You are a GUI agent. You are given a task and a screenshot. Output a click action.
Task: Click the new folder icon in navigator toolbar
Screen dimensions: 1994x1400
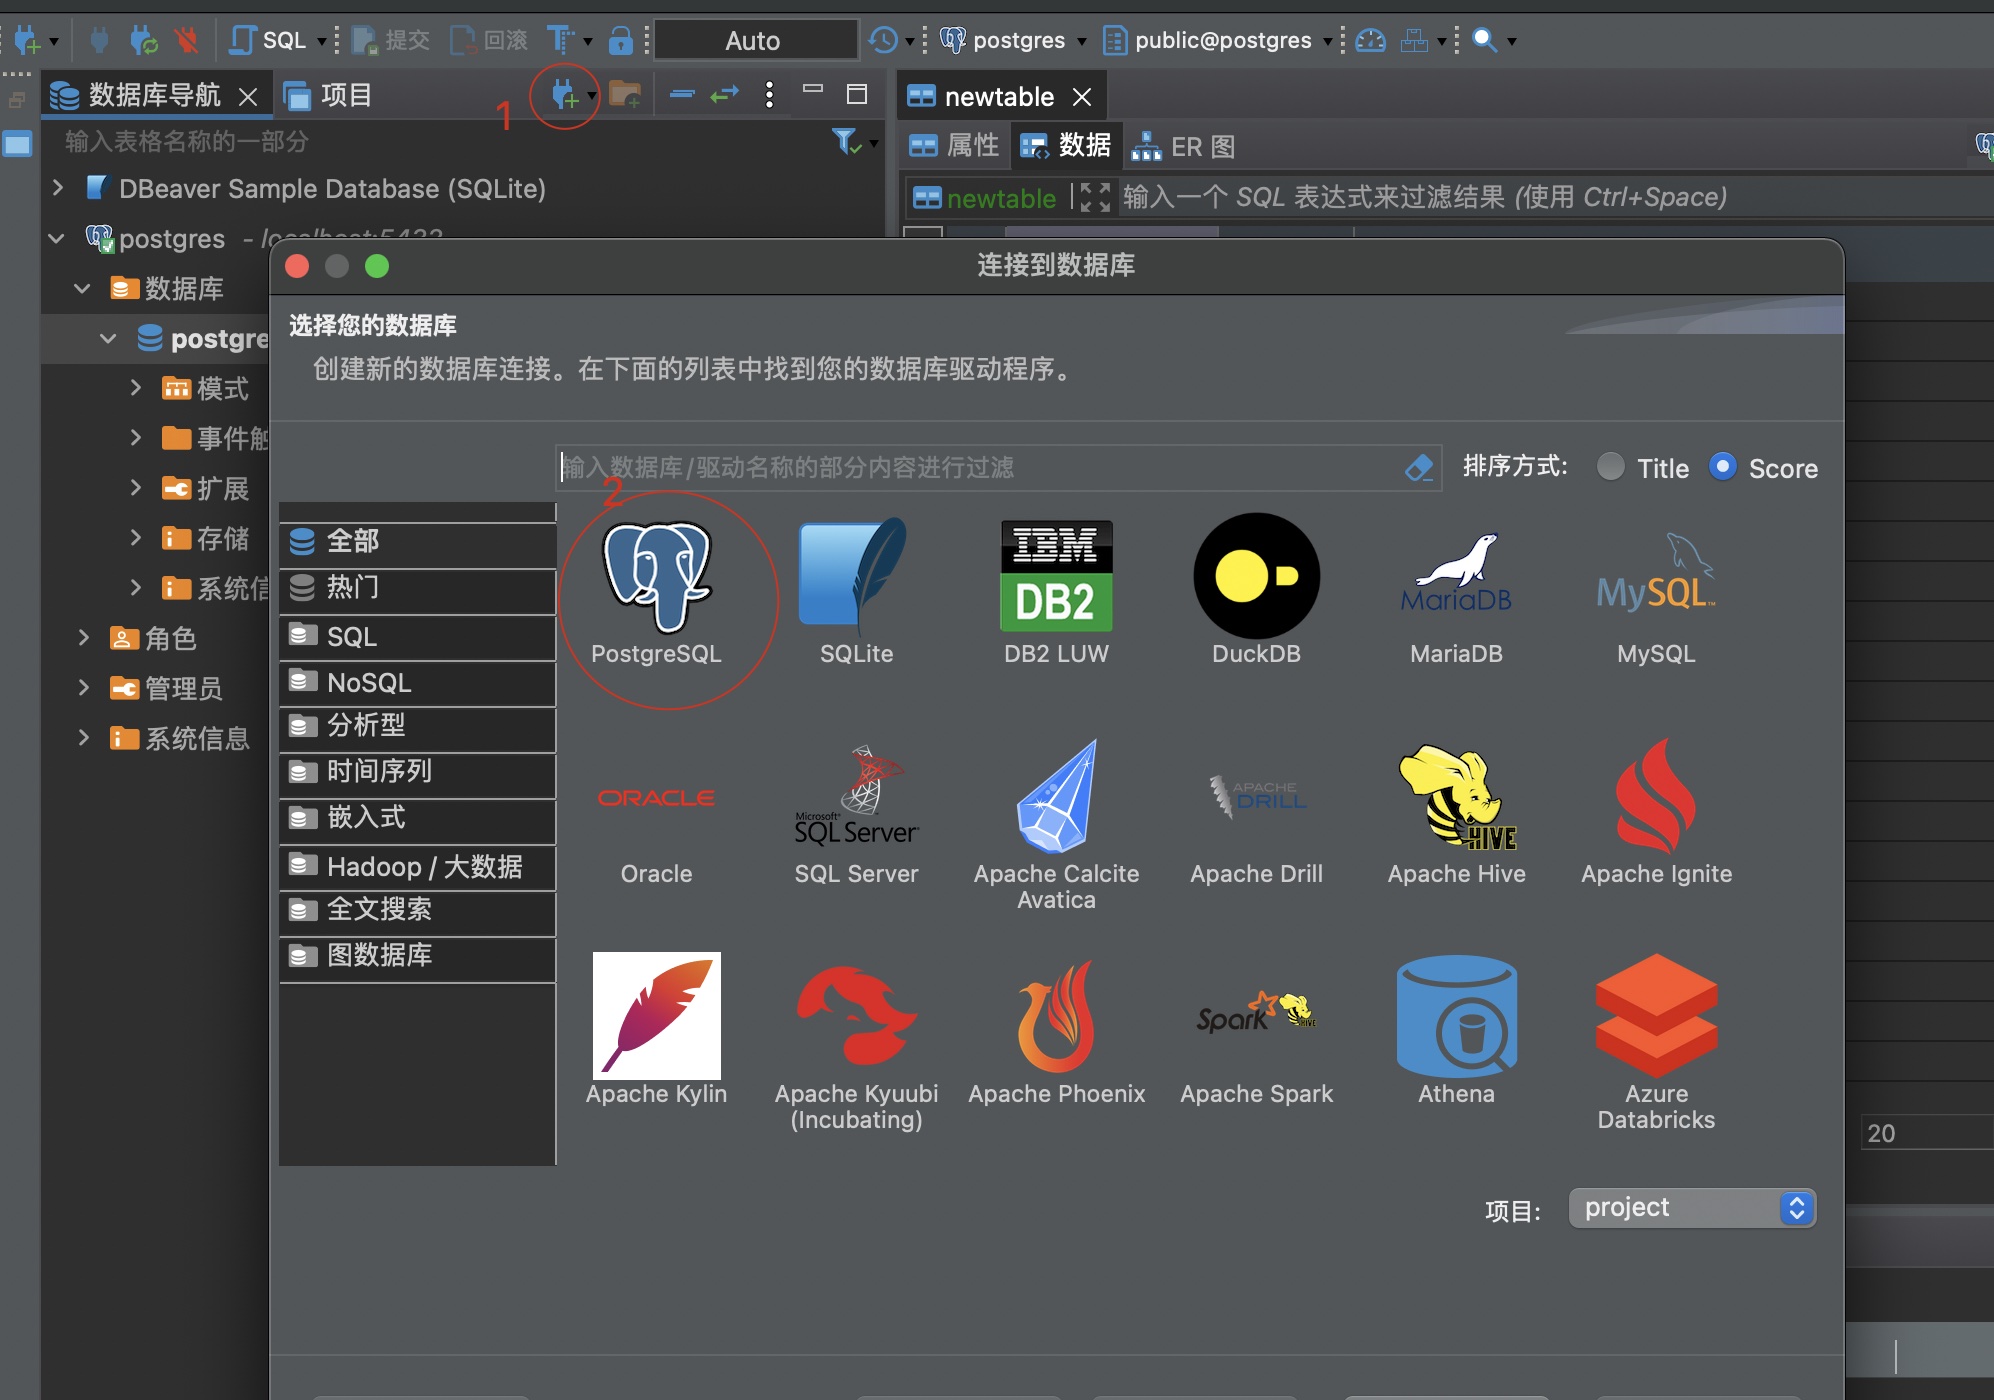pos(625,95)
